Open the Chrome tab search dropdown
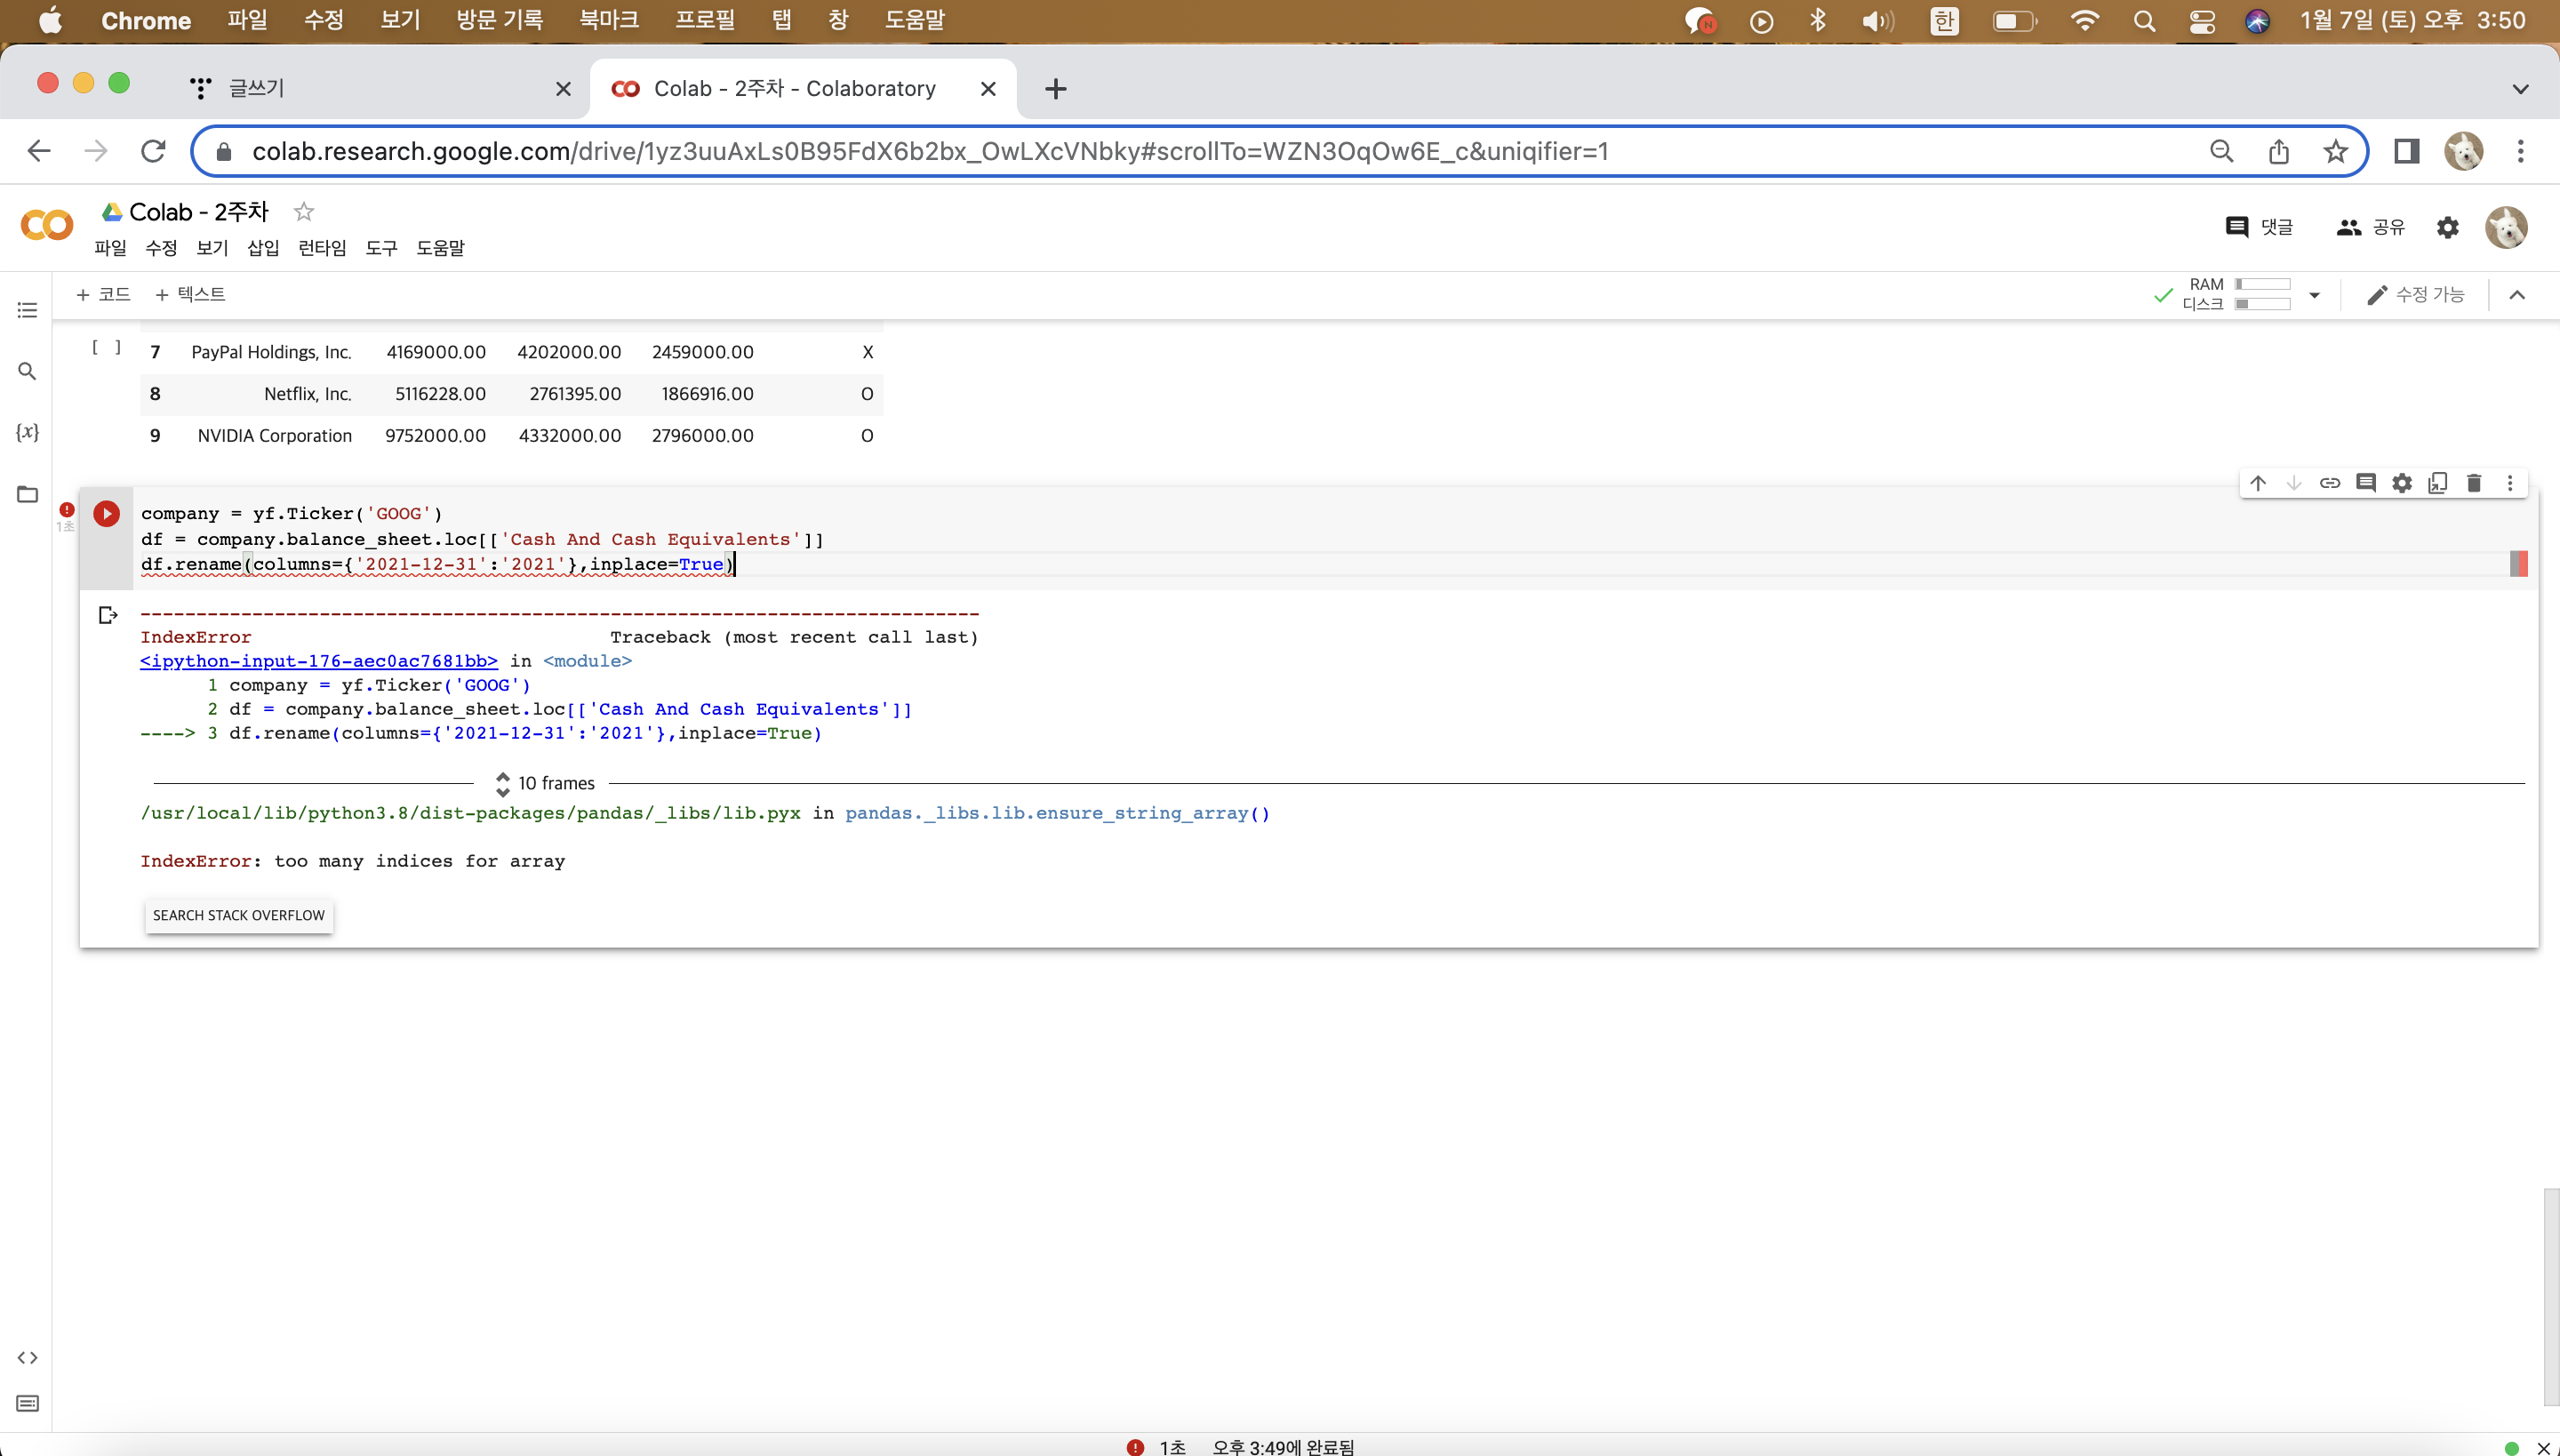2560x1456 pixels. point(2520,89)
